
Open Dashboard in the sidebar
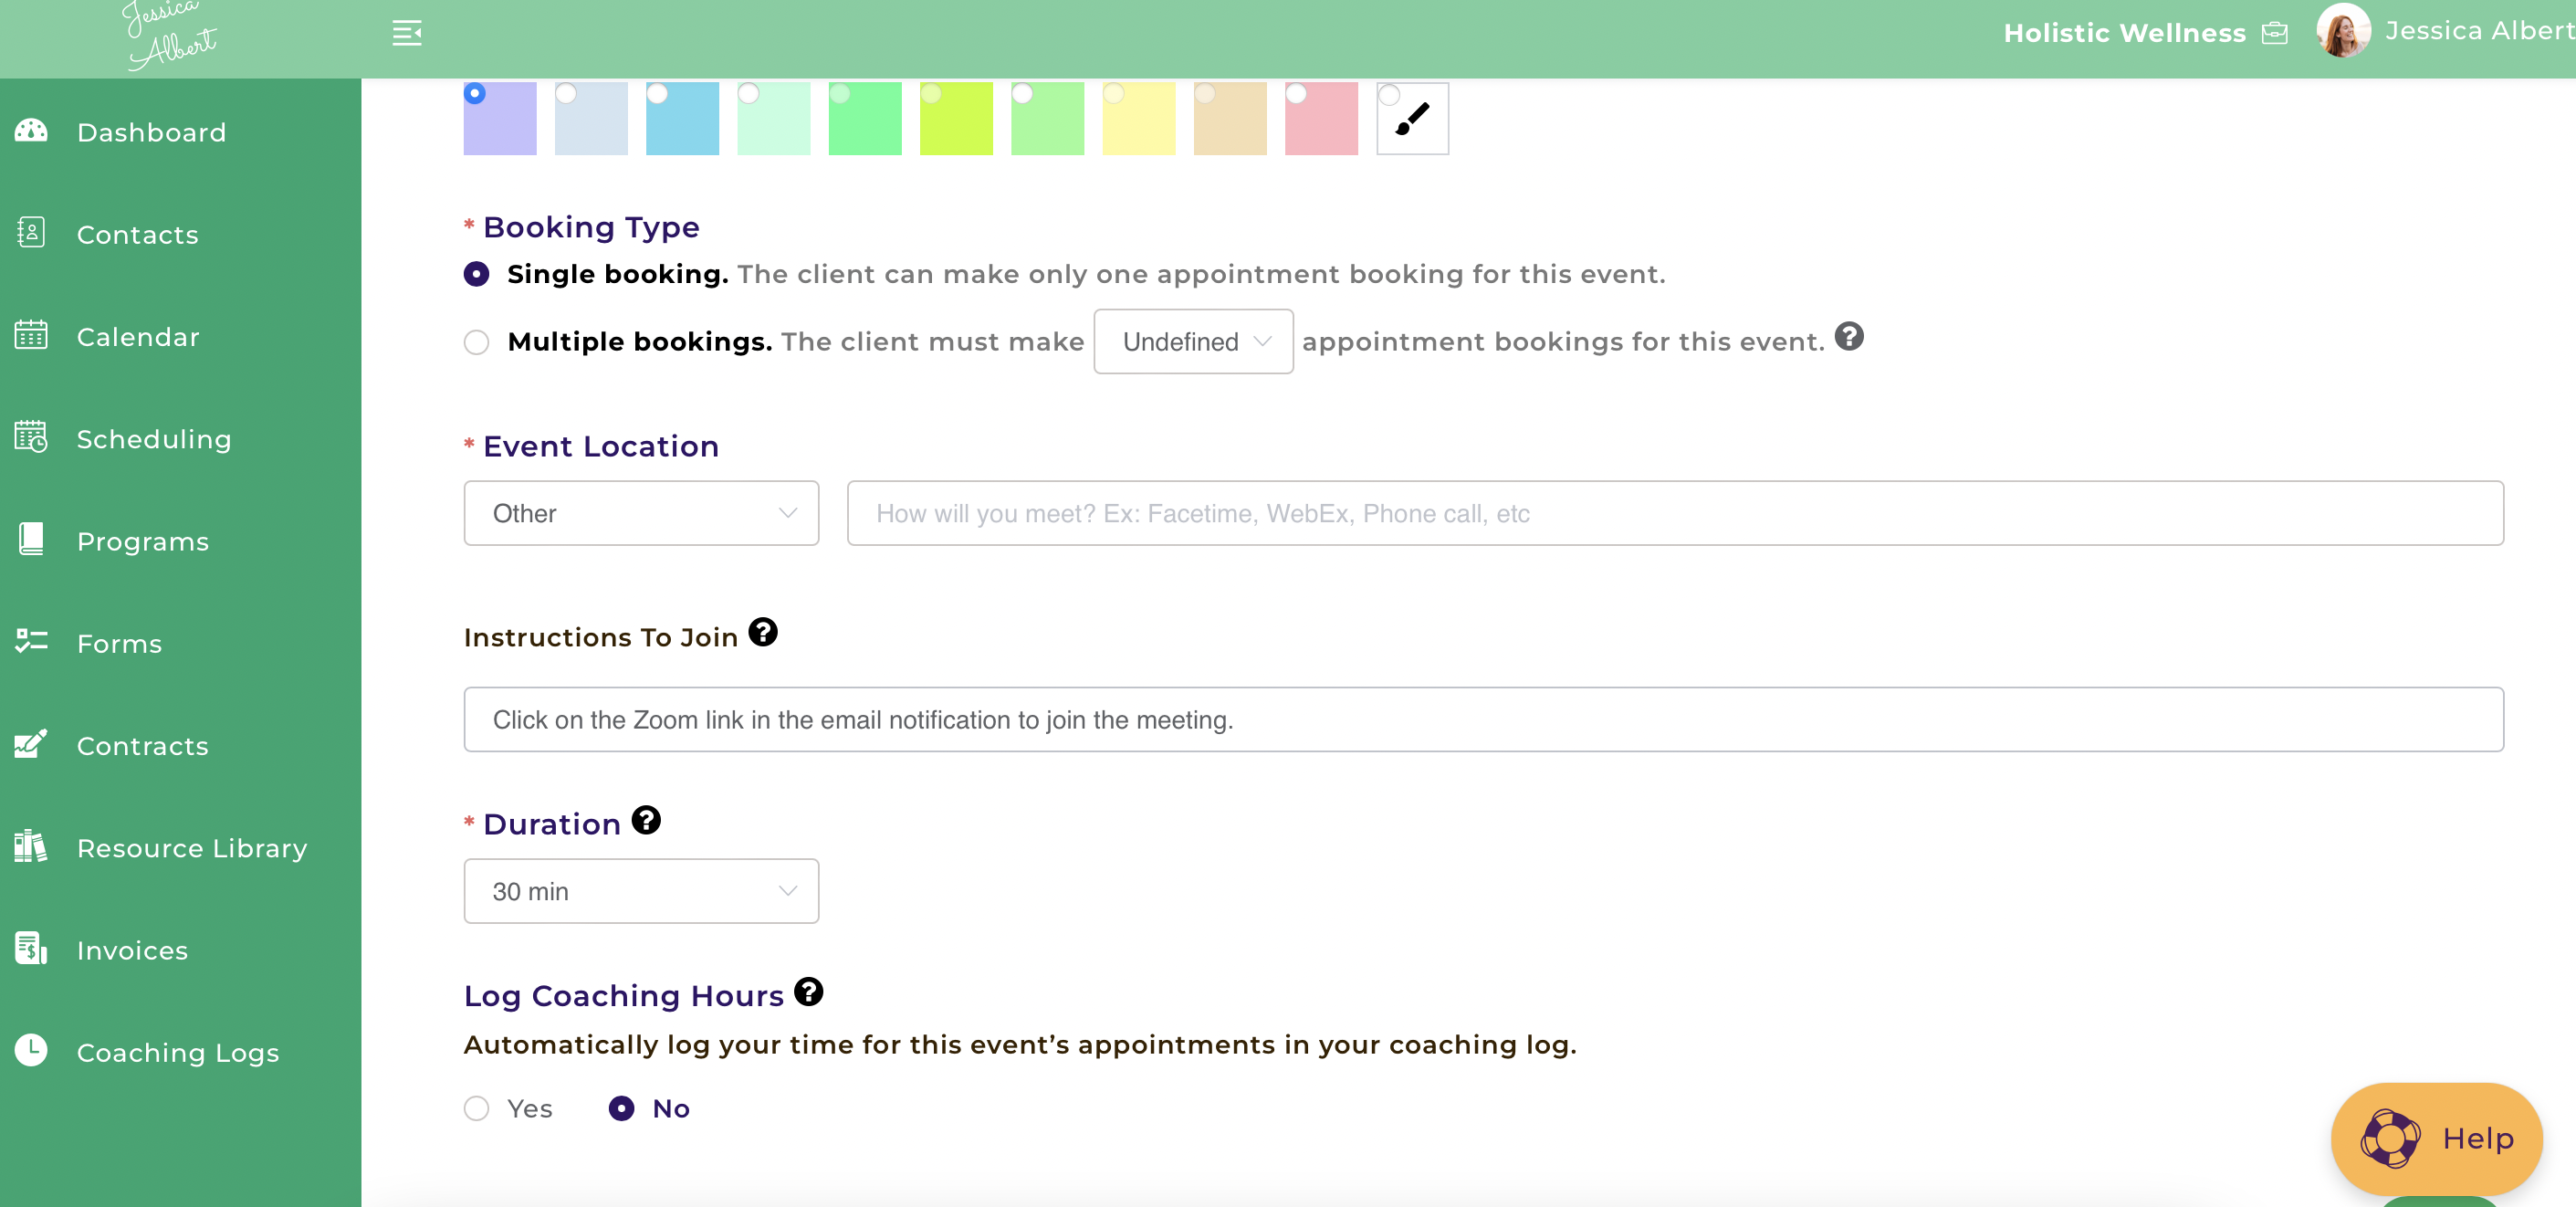click(151, 132)
